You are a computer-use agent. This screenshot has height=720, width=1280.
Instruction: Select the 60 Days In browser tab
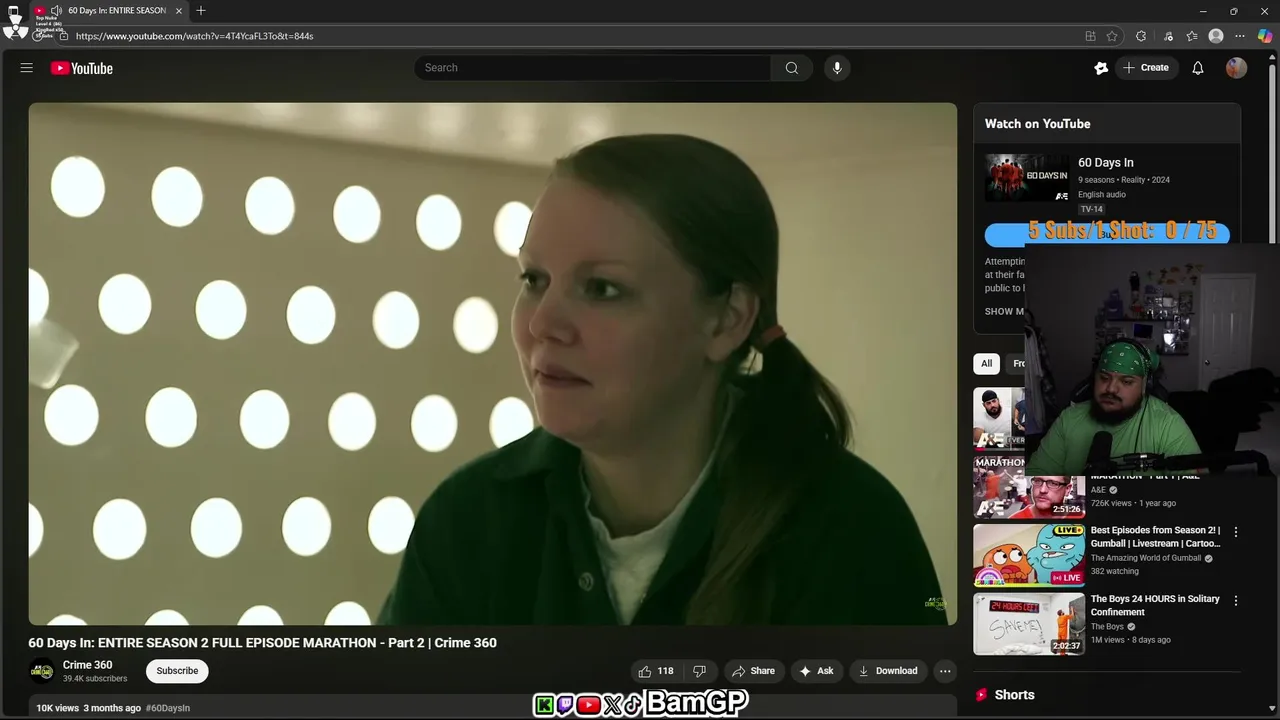tap(110, 10)
